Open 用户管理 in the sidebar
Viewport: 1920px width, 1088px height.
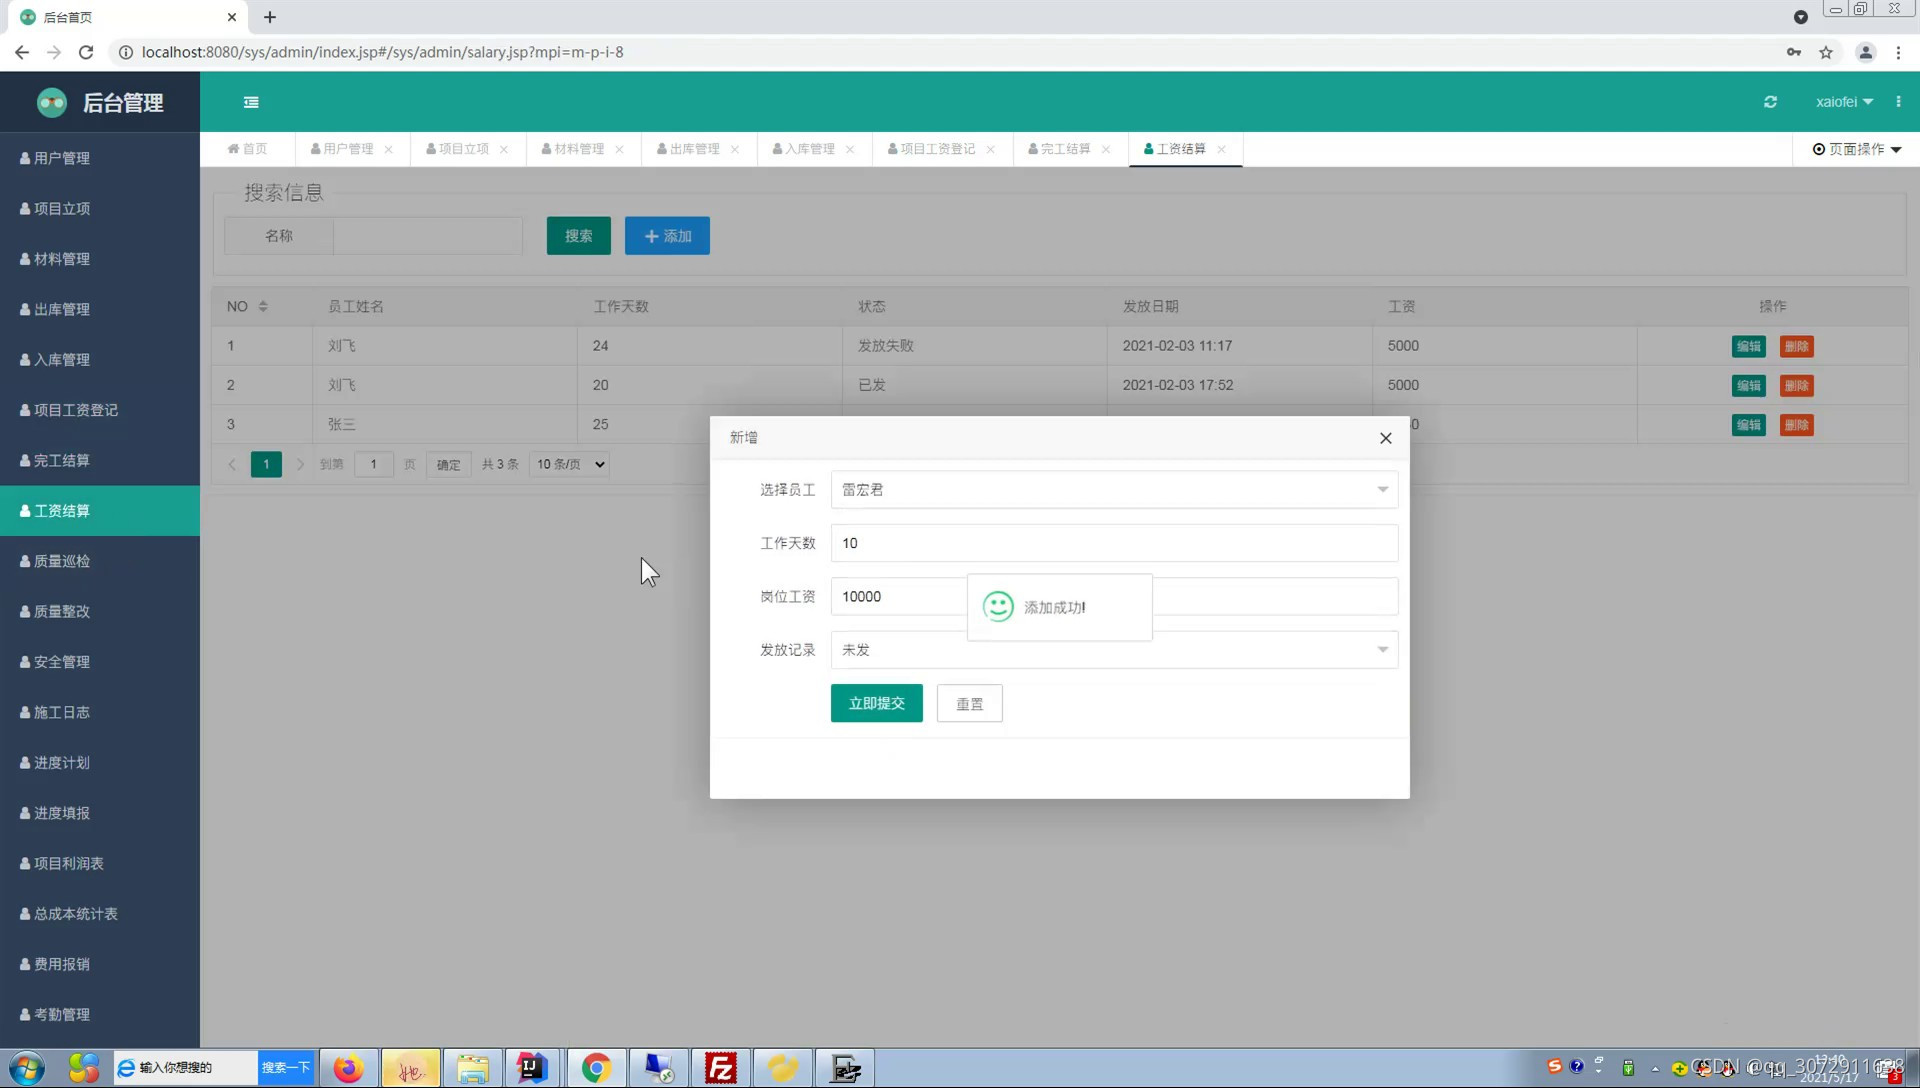100,158
